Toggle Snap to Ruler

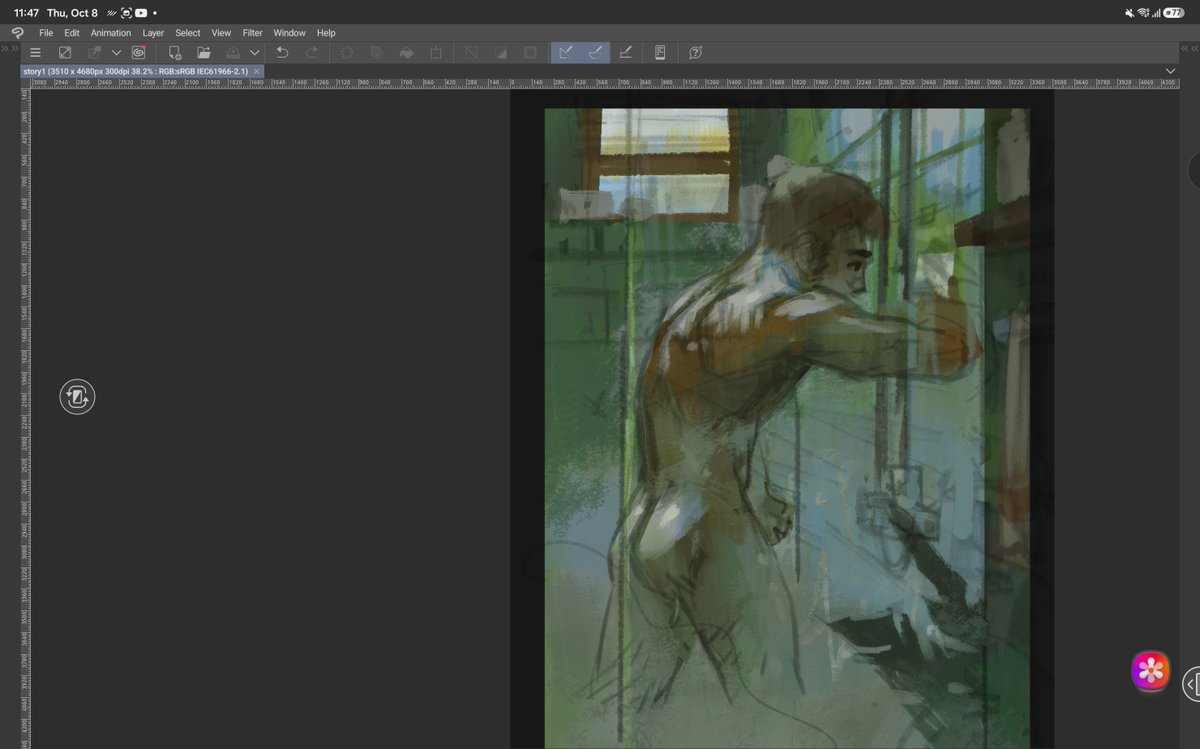click(565, 52)
